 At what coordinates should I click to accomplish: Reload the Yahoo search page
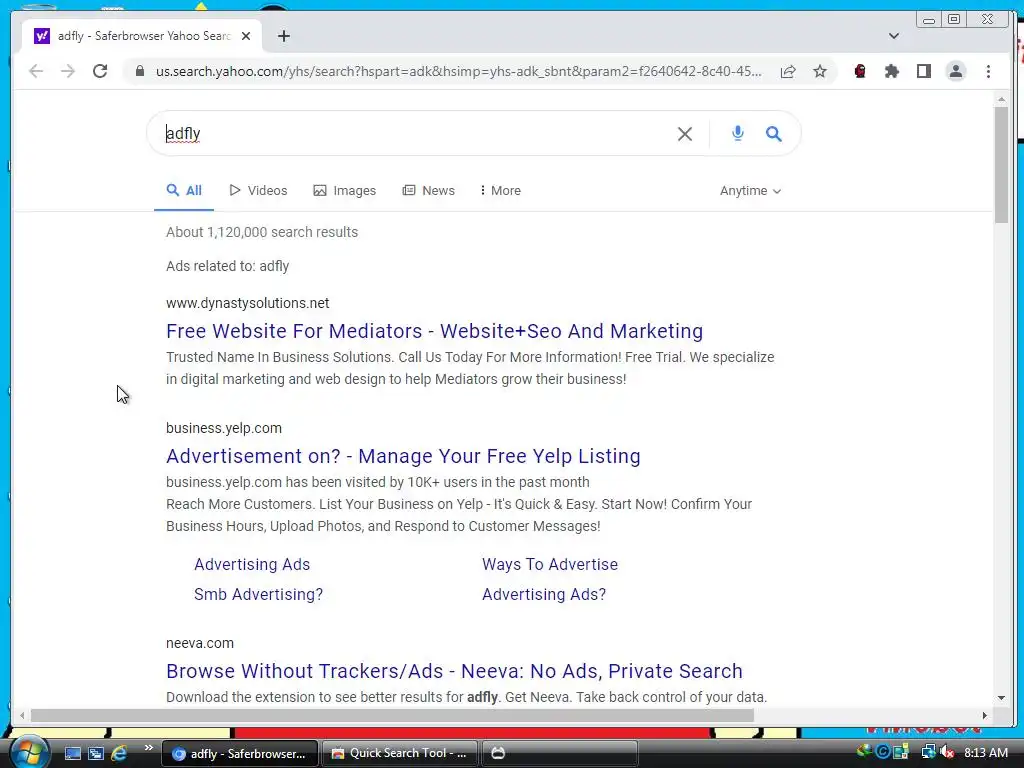(100, 71)
